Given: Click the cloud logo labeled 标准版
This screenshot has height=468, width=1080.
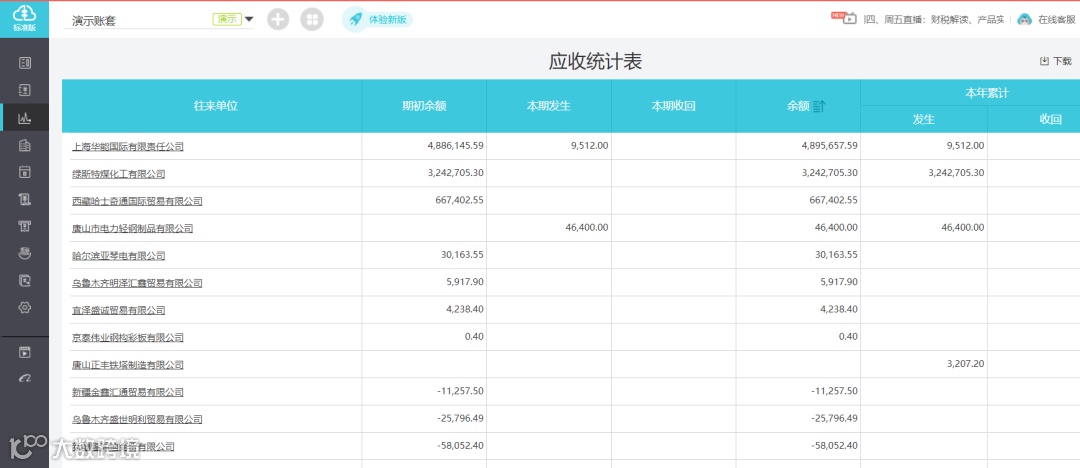Looking at the screenshot, I should 24,19.
